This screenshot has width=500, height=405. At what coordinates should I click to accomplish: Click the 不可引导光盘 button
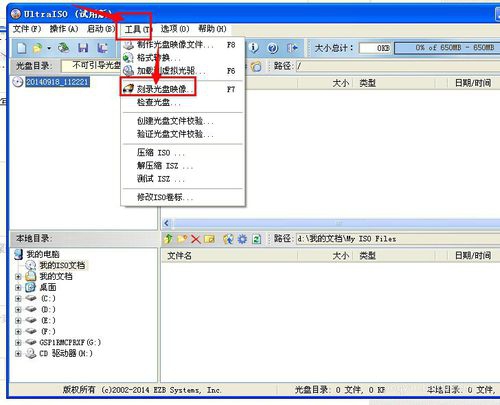91,66
